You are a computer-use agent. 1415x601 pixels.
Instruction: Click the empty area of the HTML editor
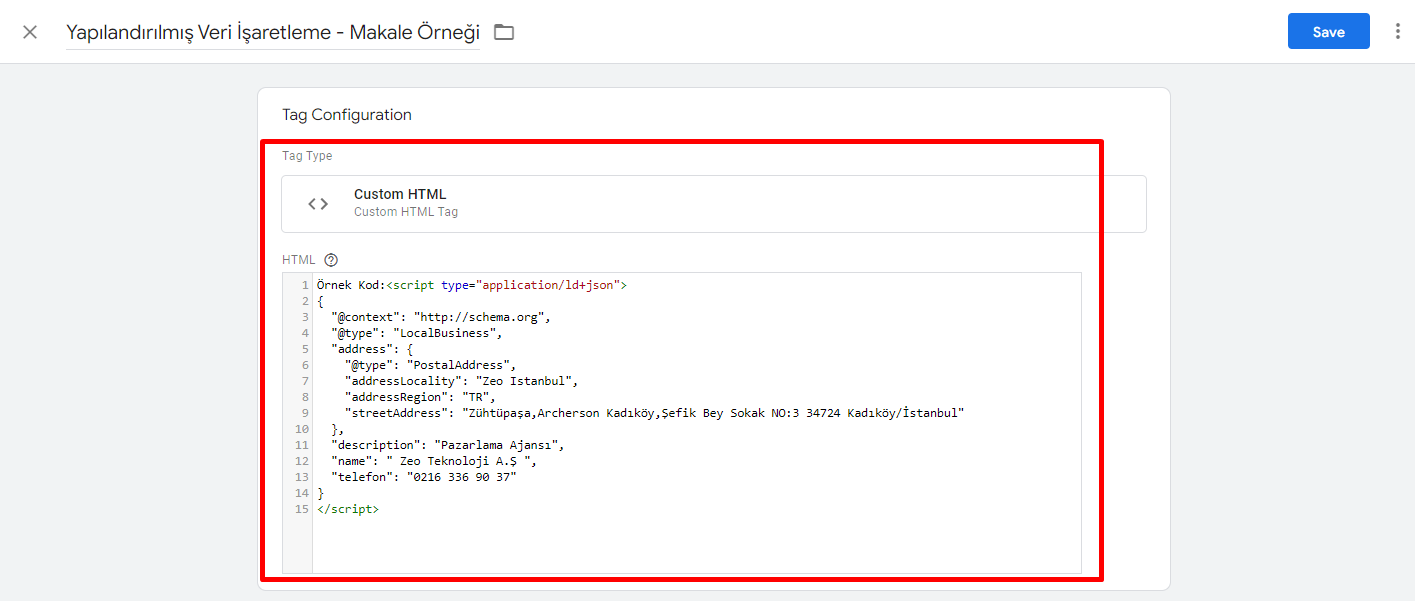tap(696, 544)
